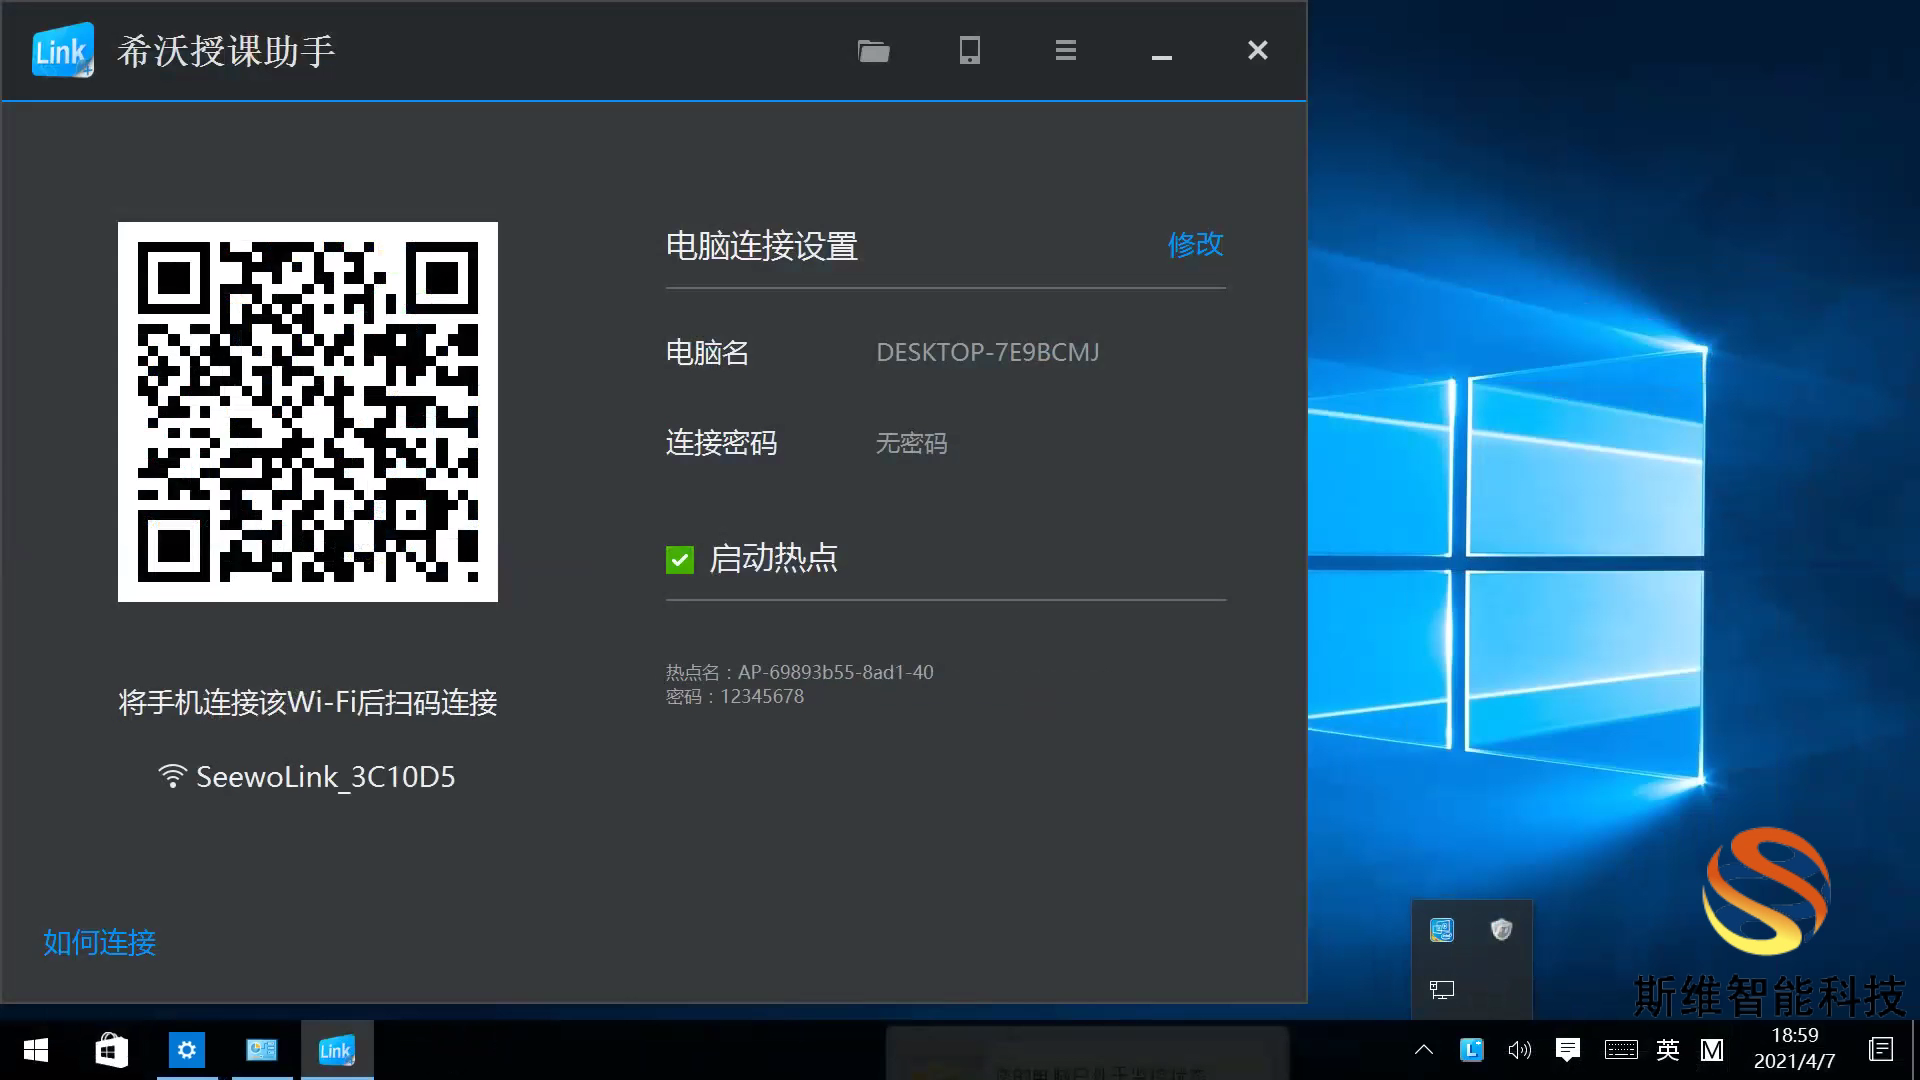The image size is (1920, 1080).
Task: Click the shield security icon in tray overflow
Action: point(1501,930)
